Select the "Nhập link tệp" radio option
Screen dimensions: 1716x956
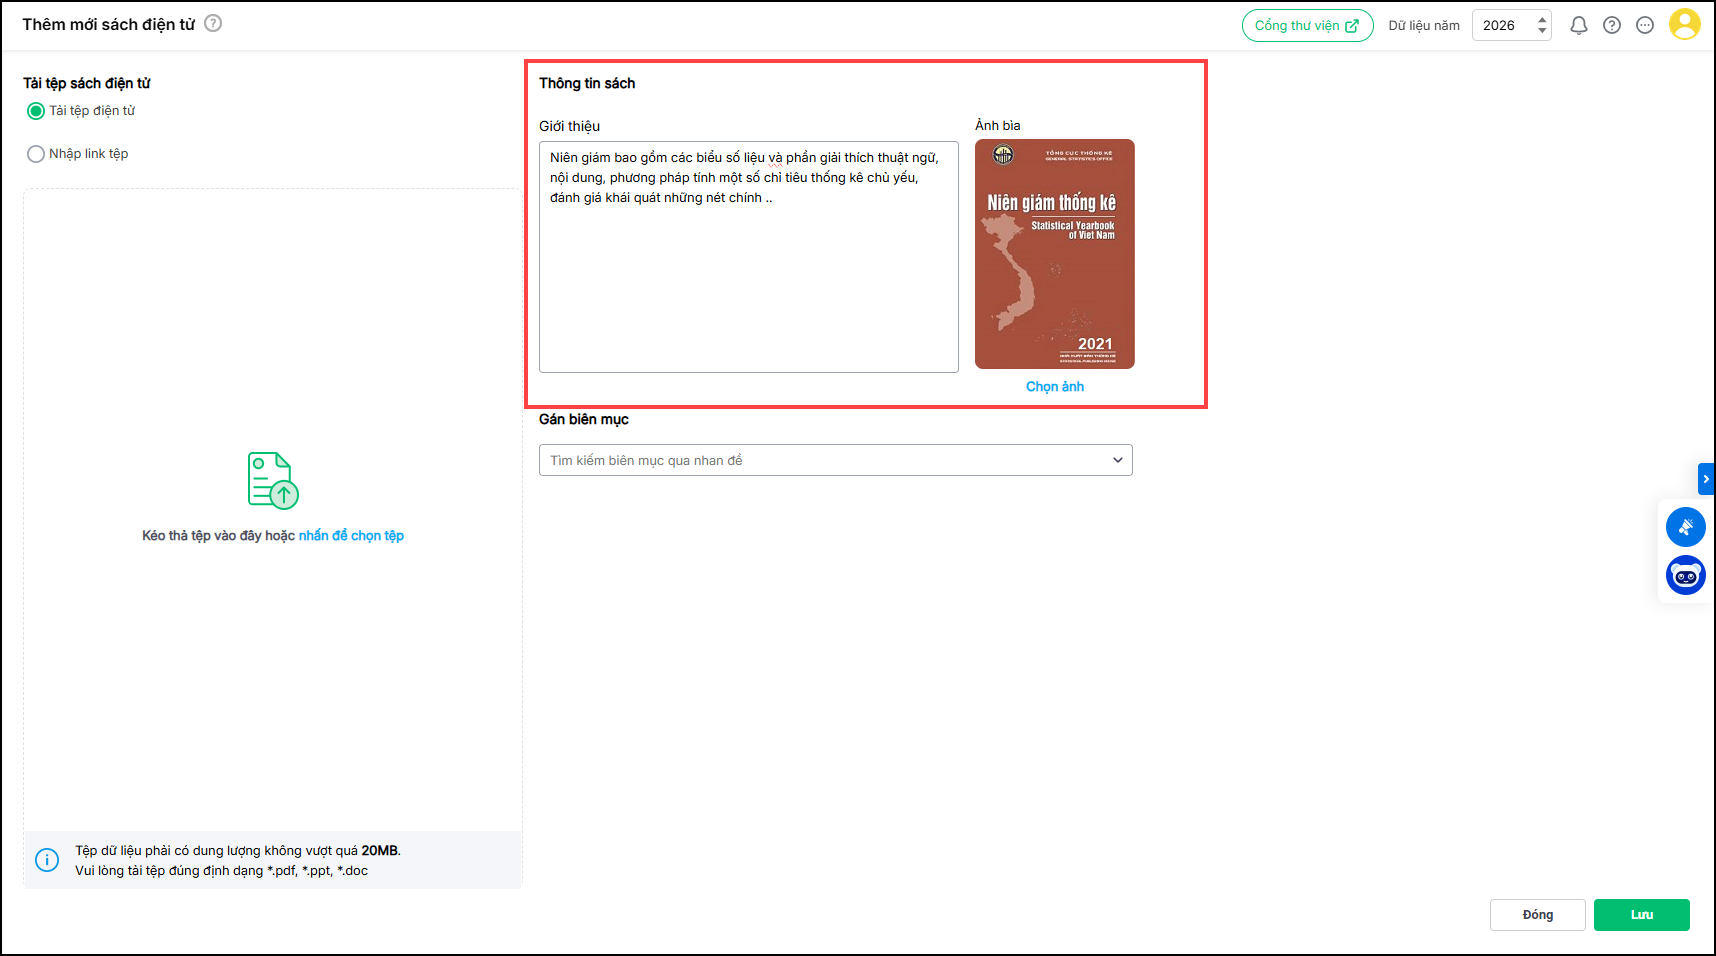tap(36, 154)
